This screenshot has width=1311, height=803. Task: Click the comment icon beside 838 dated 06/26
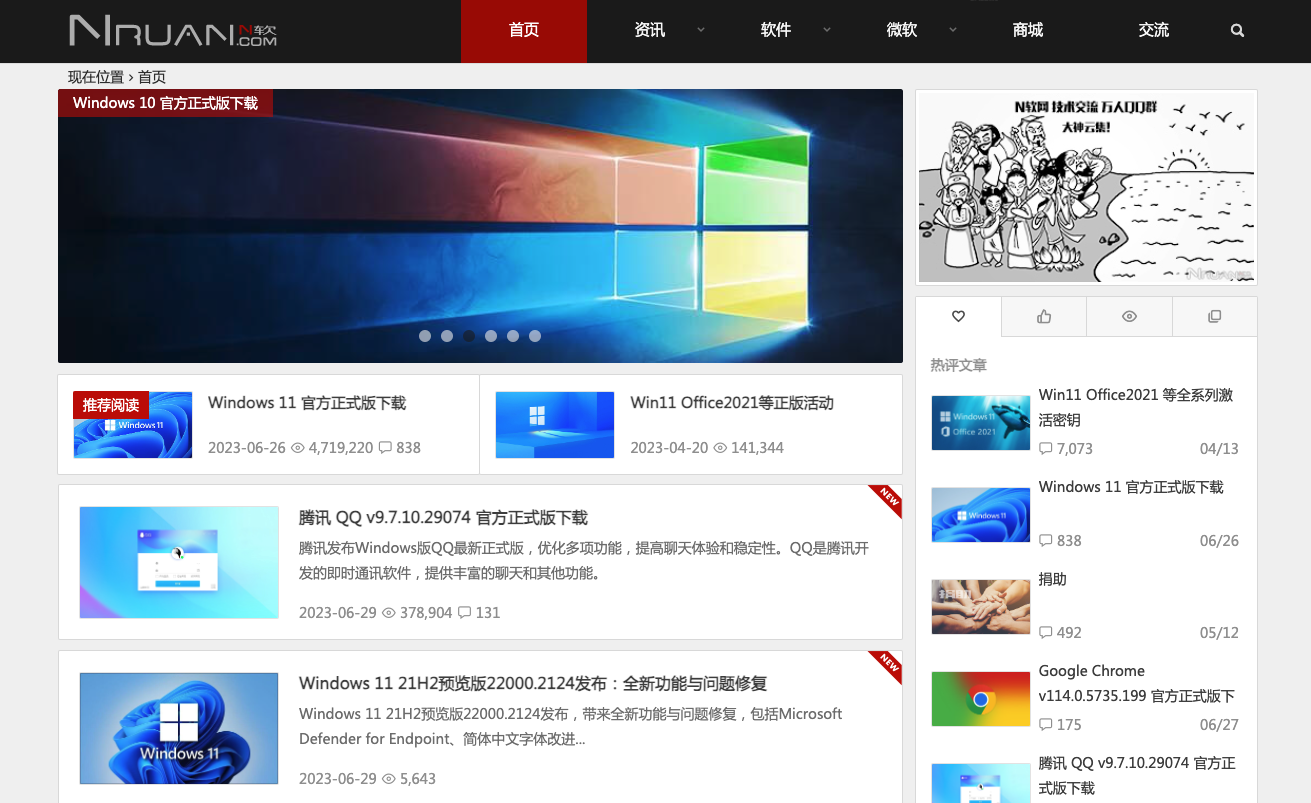click(x=1046, y=541)
